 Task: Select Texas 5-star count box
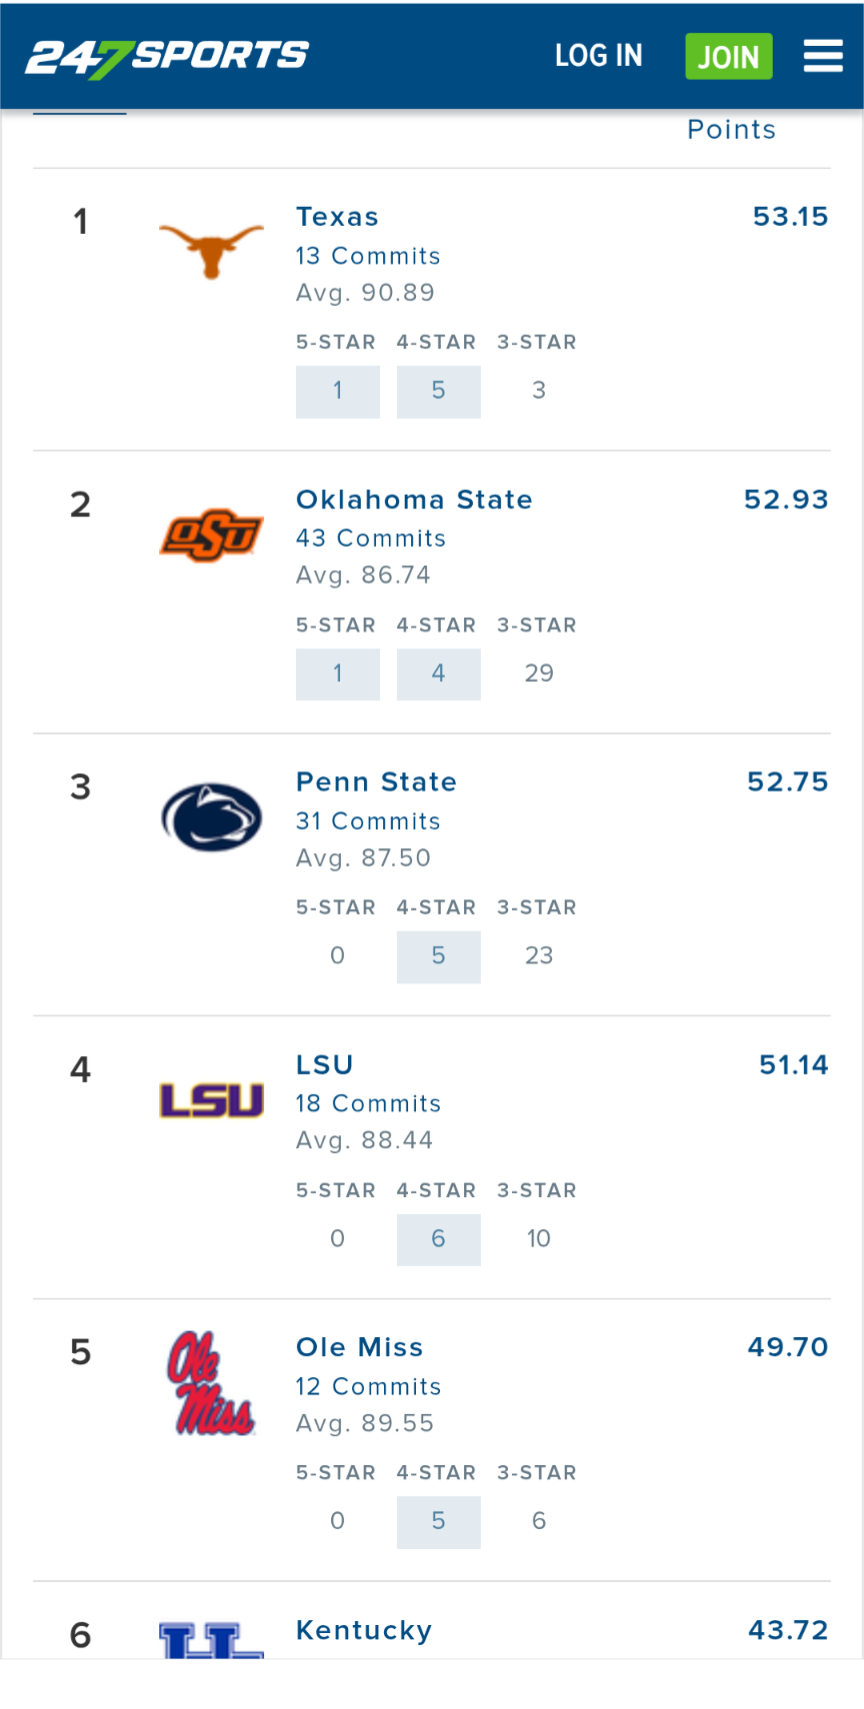[x=338, y=391]
